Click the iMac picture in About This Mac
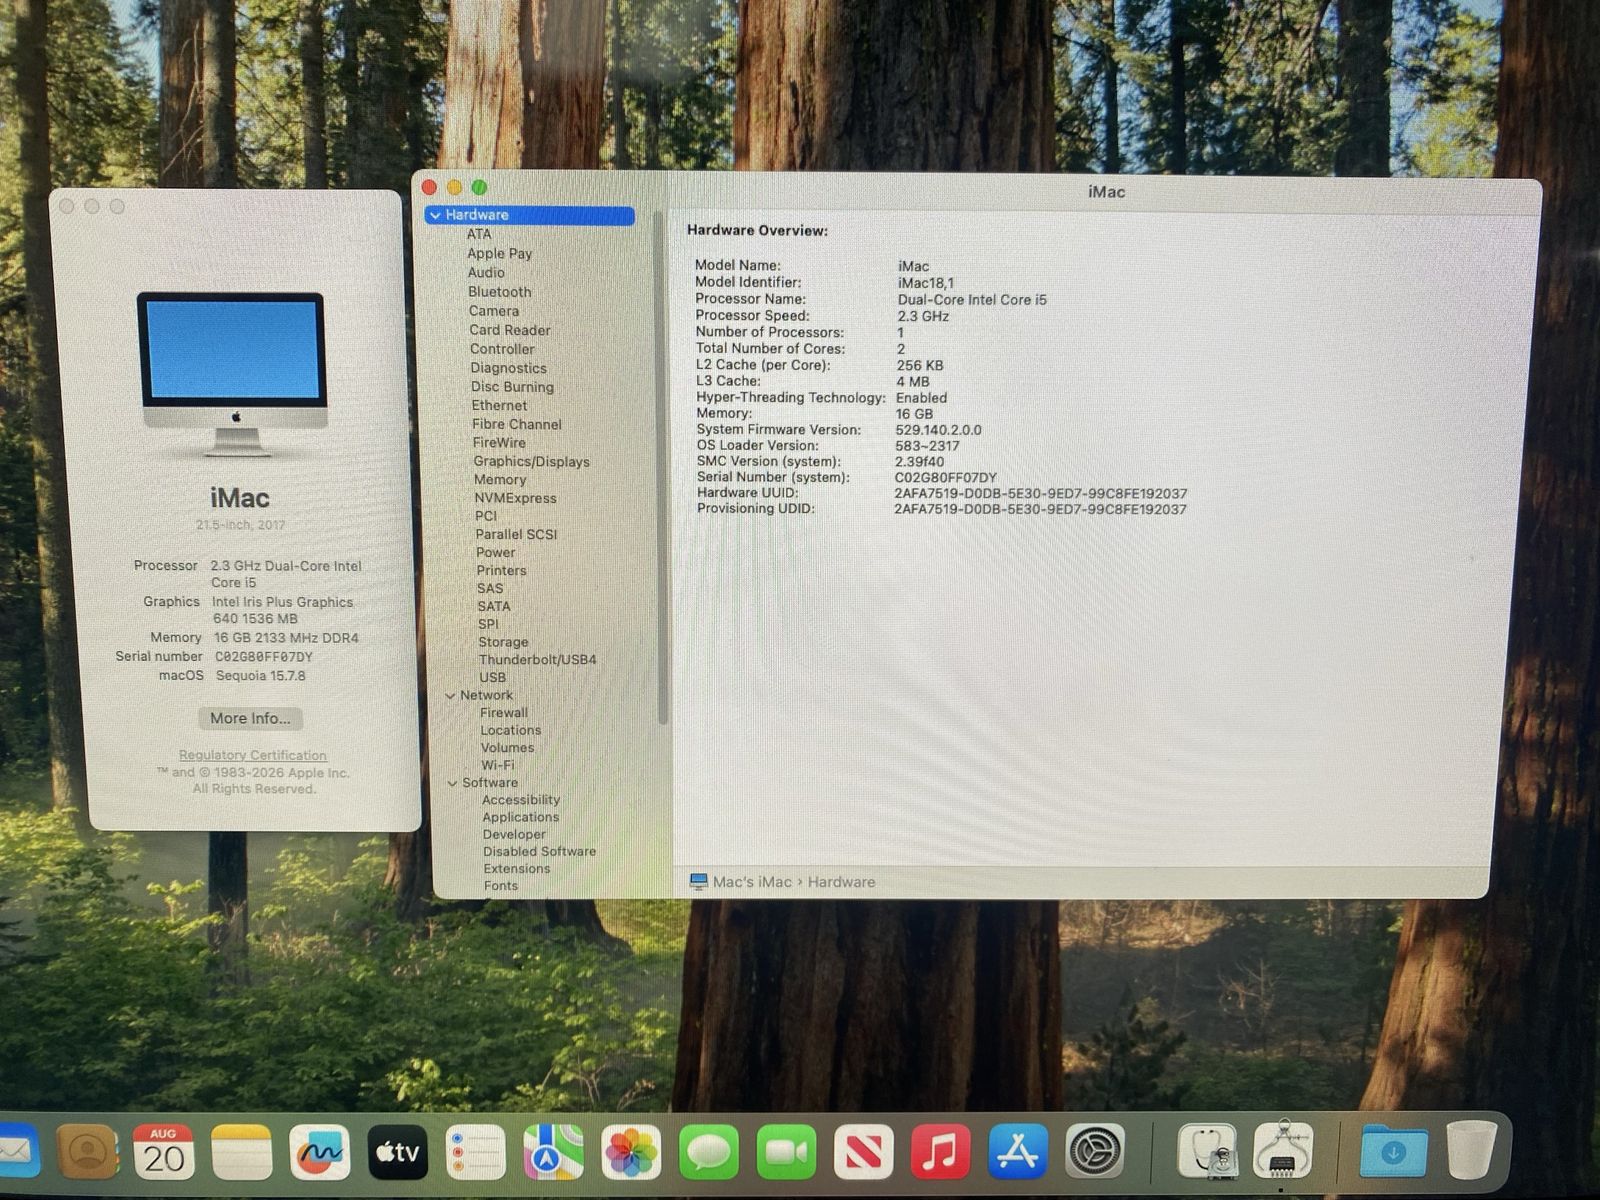Image resolution: width=1600 pixels, height=1200 pixels. 234,374
